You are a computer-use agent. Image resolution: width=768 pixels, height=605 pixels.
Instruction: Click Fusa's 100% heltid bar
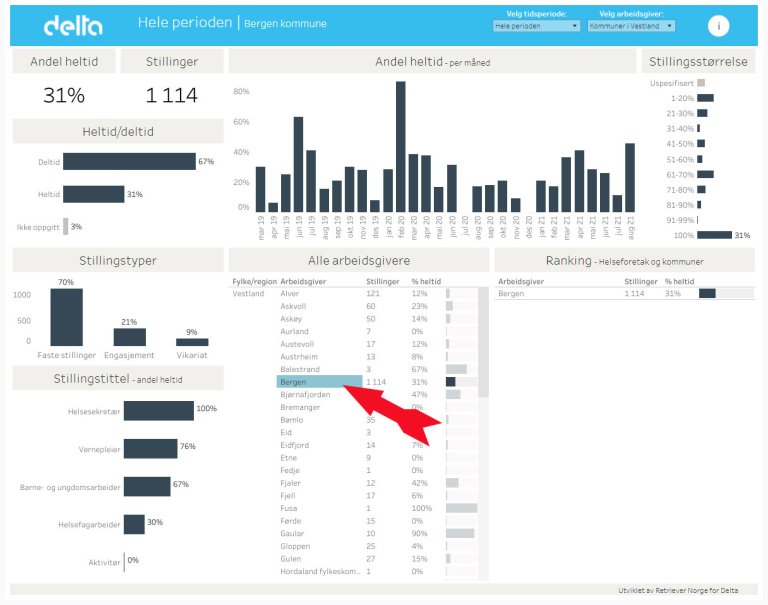(461, 508)
